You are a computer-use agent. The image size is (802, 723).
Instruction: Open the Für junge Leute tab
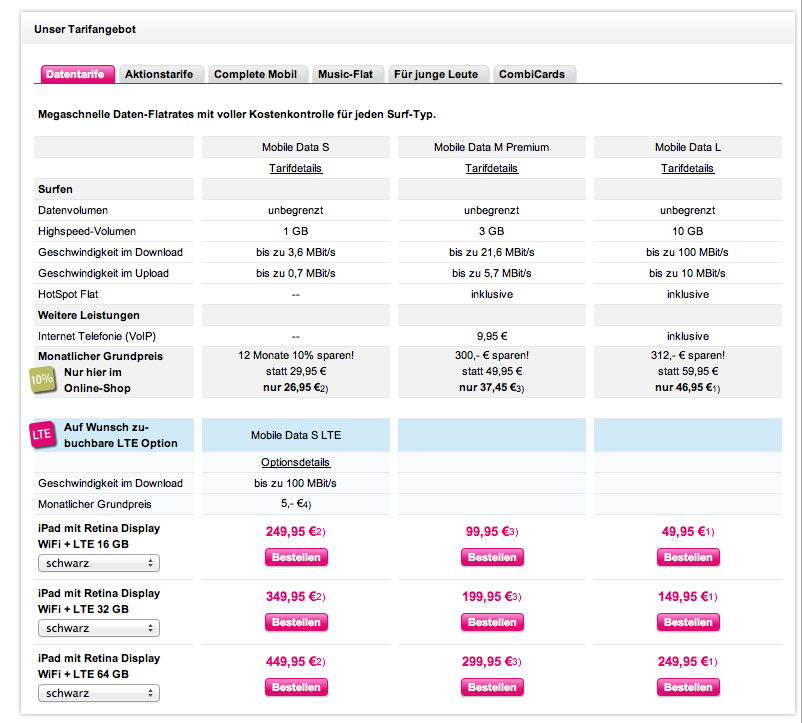(x=437, y=74)
